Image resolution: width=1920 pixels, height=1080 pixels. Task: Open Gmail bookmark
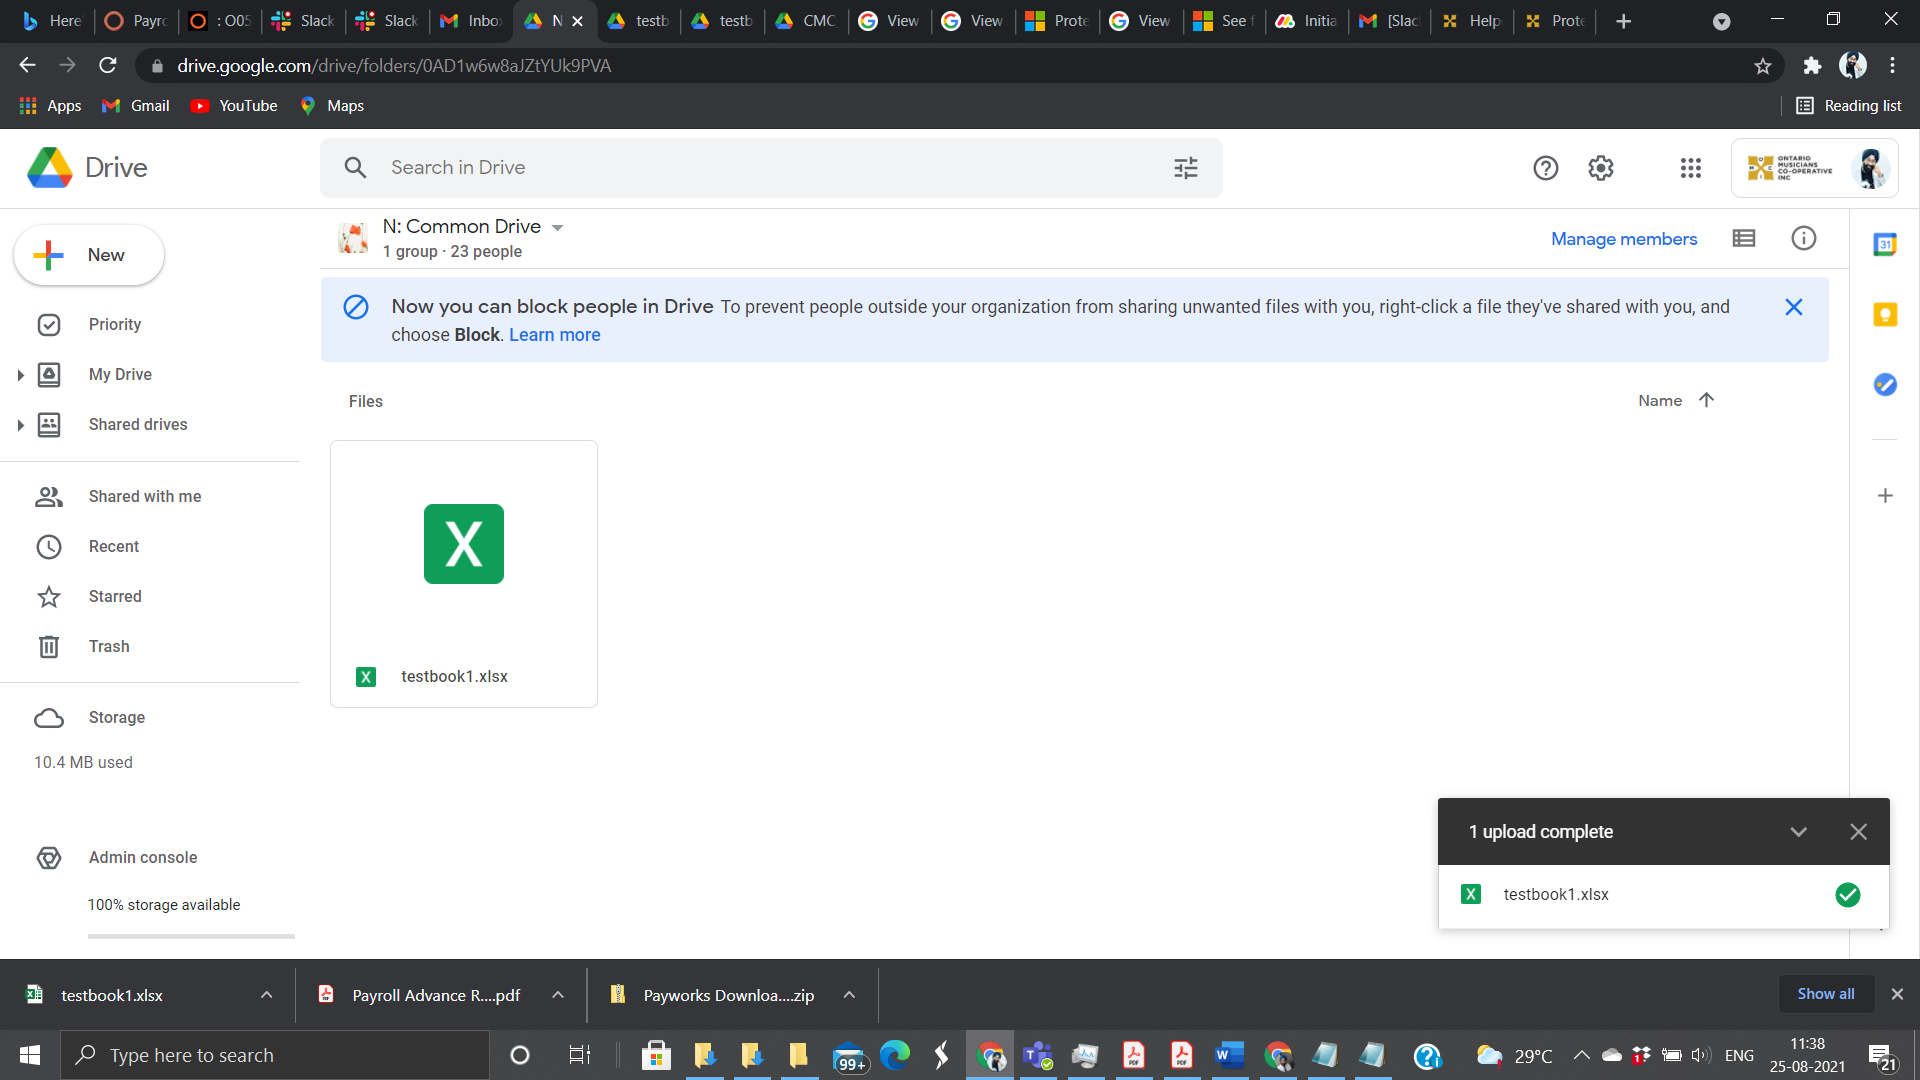[136, 106]
